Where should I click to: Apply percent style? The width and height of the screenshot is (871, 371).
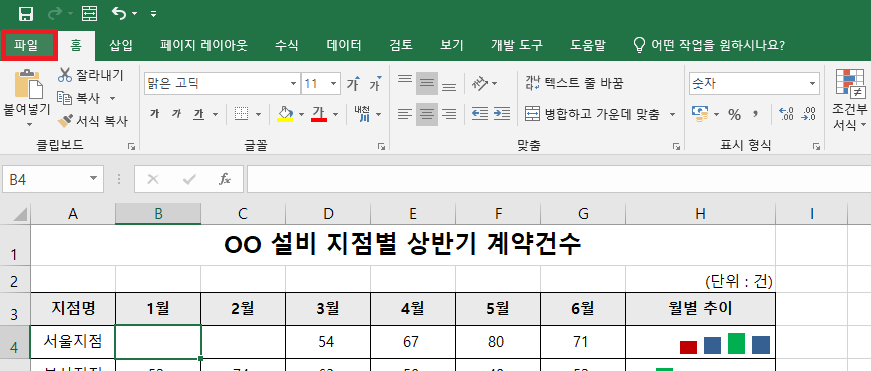[x=734, y=115]
